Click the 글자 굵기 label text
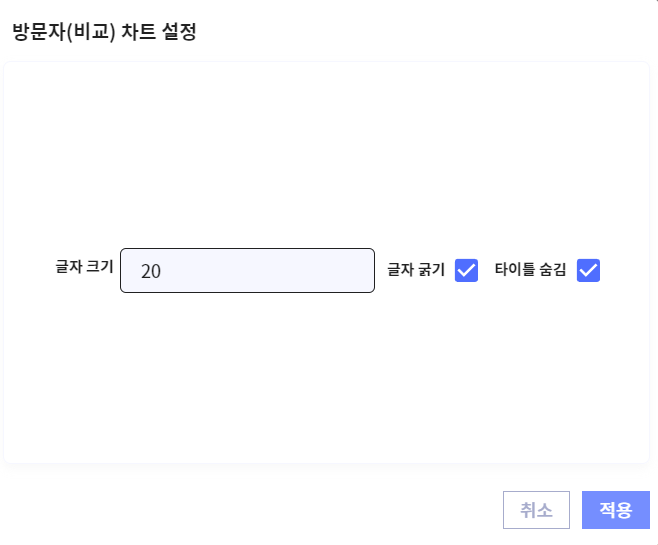 coord(416,269)
